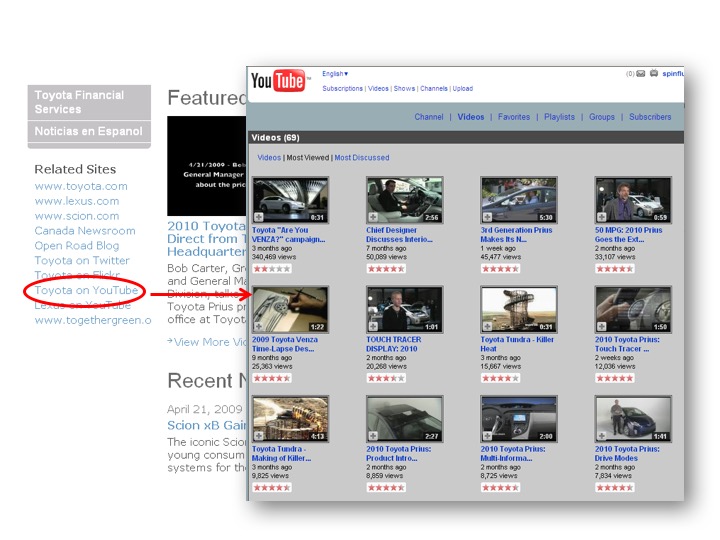Add 3rd Generation Prius video to queue
The width and height of the screenshot is (720, 540).
click(x=487, y=216)
